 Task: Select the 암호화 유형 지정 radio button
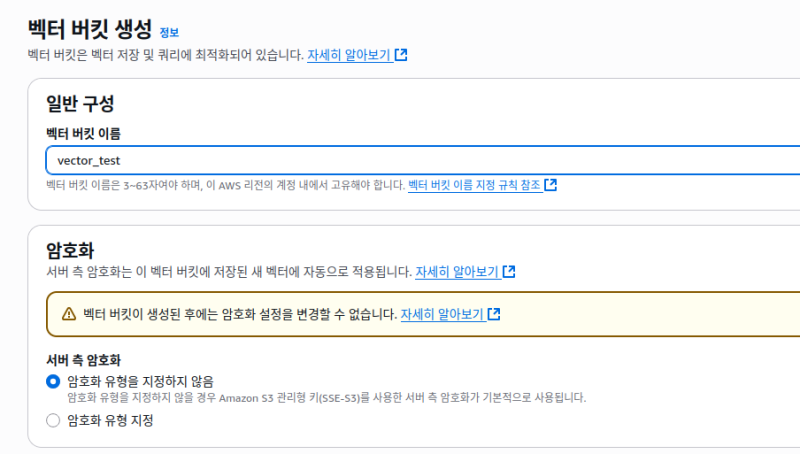(53, 421)
